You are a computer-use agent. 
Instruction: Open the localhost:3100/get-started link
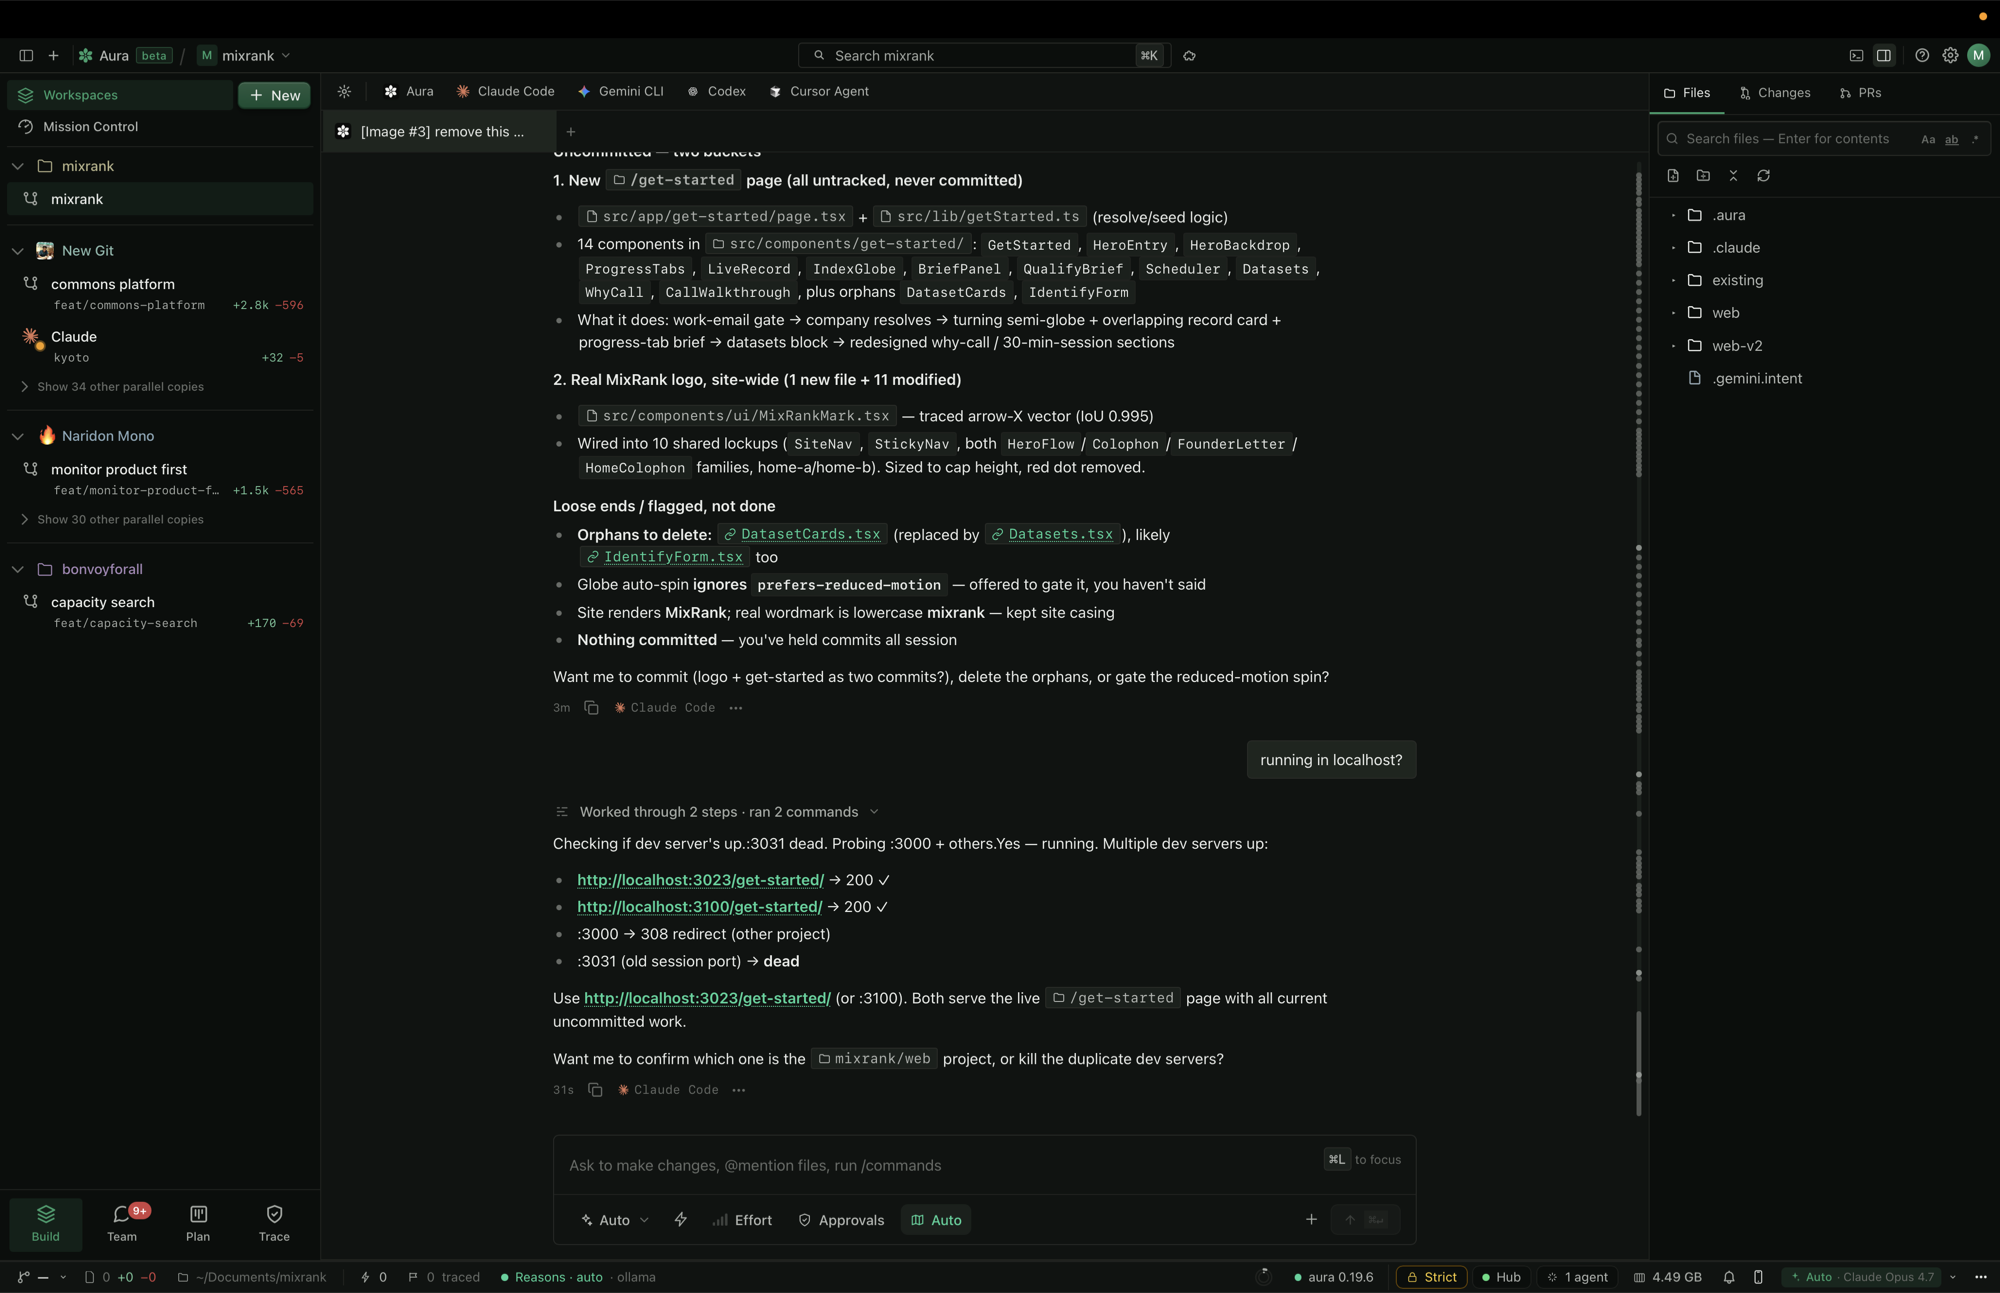[699, 907]
